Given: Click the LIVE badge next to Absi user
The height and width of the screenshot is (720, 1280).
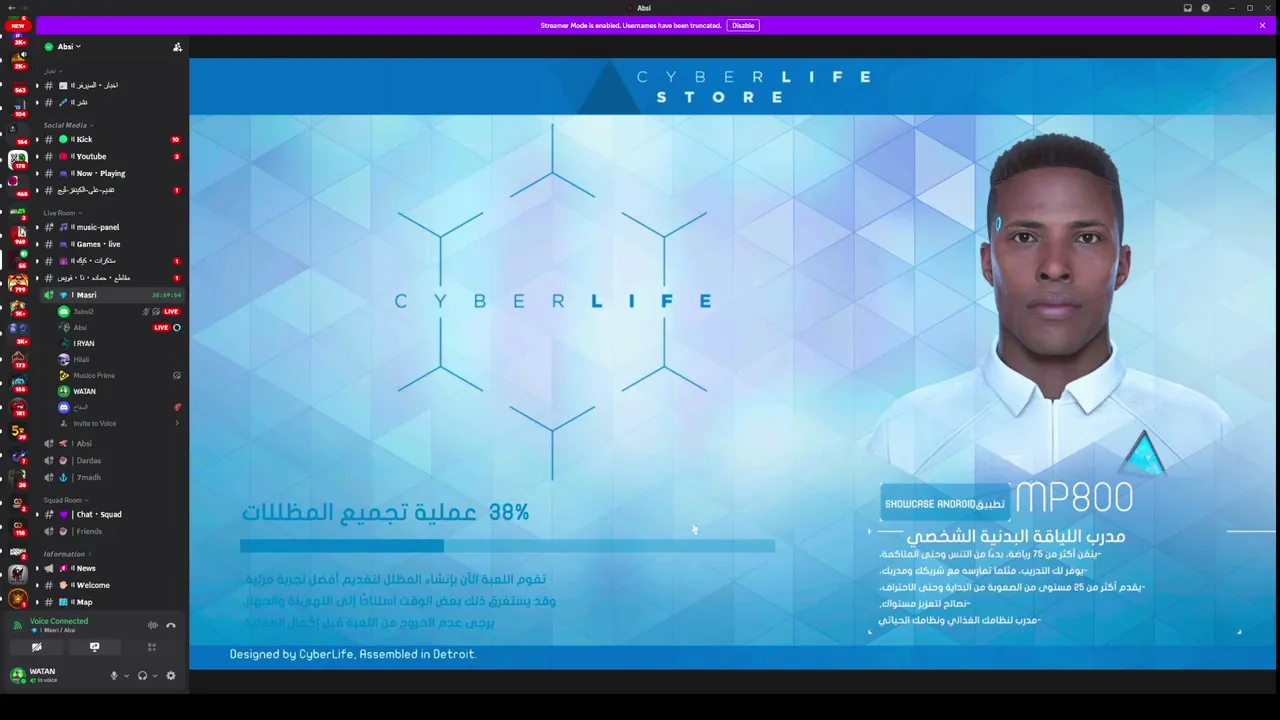Looking at the screenshot, I should point(161,328).
